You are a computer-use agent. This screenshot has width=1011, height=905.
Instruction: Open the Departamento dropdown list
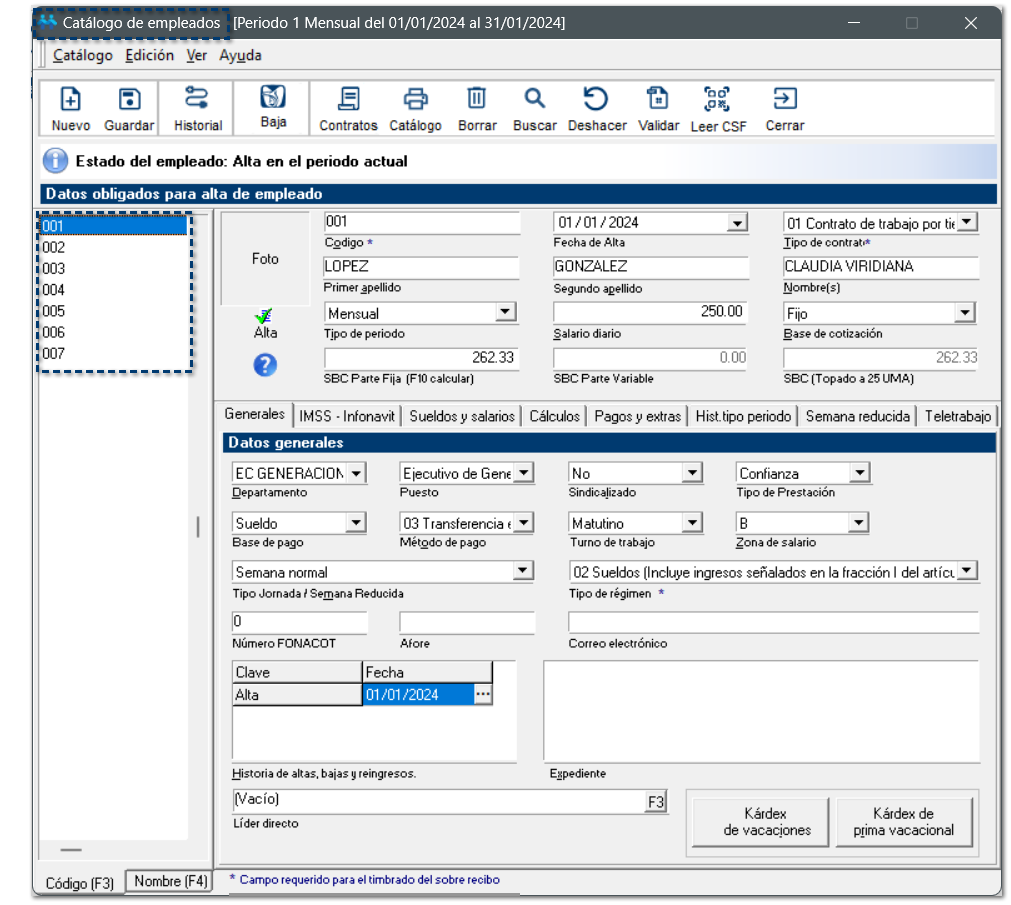coord(357,473)
